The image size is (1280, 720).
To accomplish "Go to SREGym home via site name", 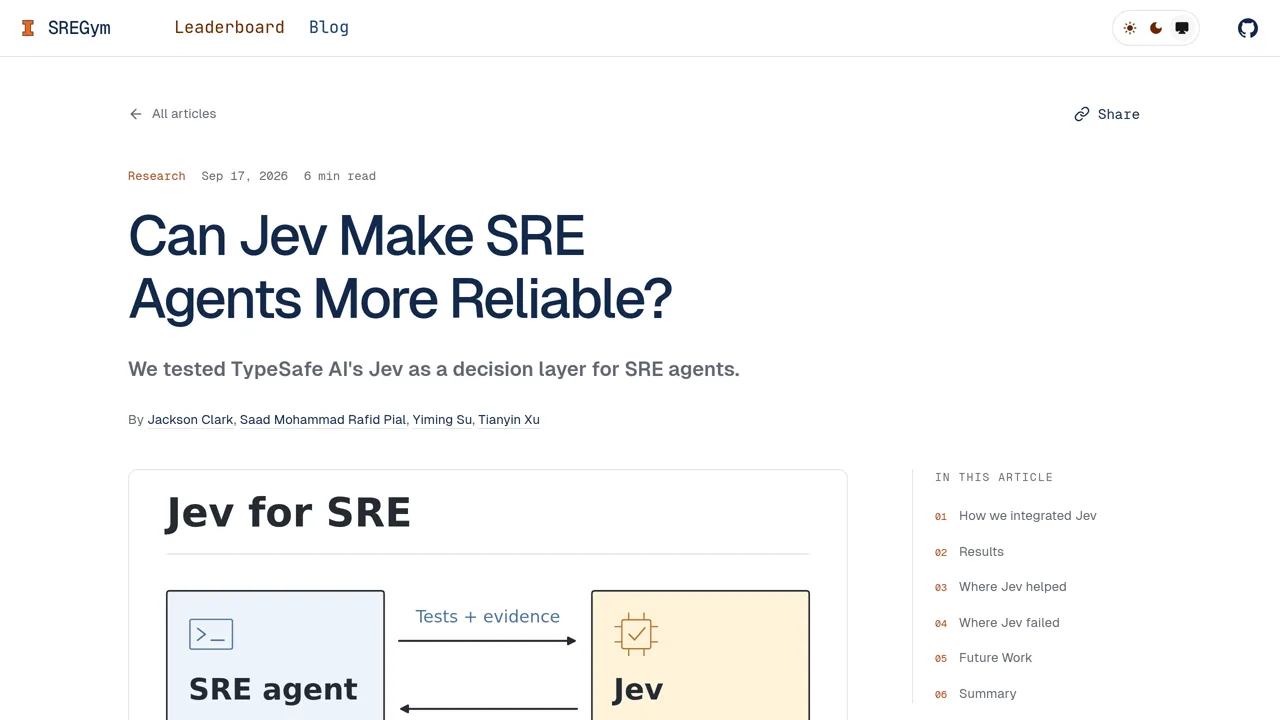I will 79,28.
